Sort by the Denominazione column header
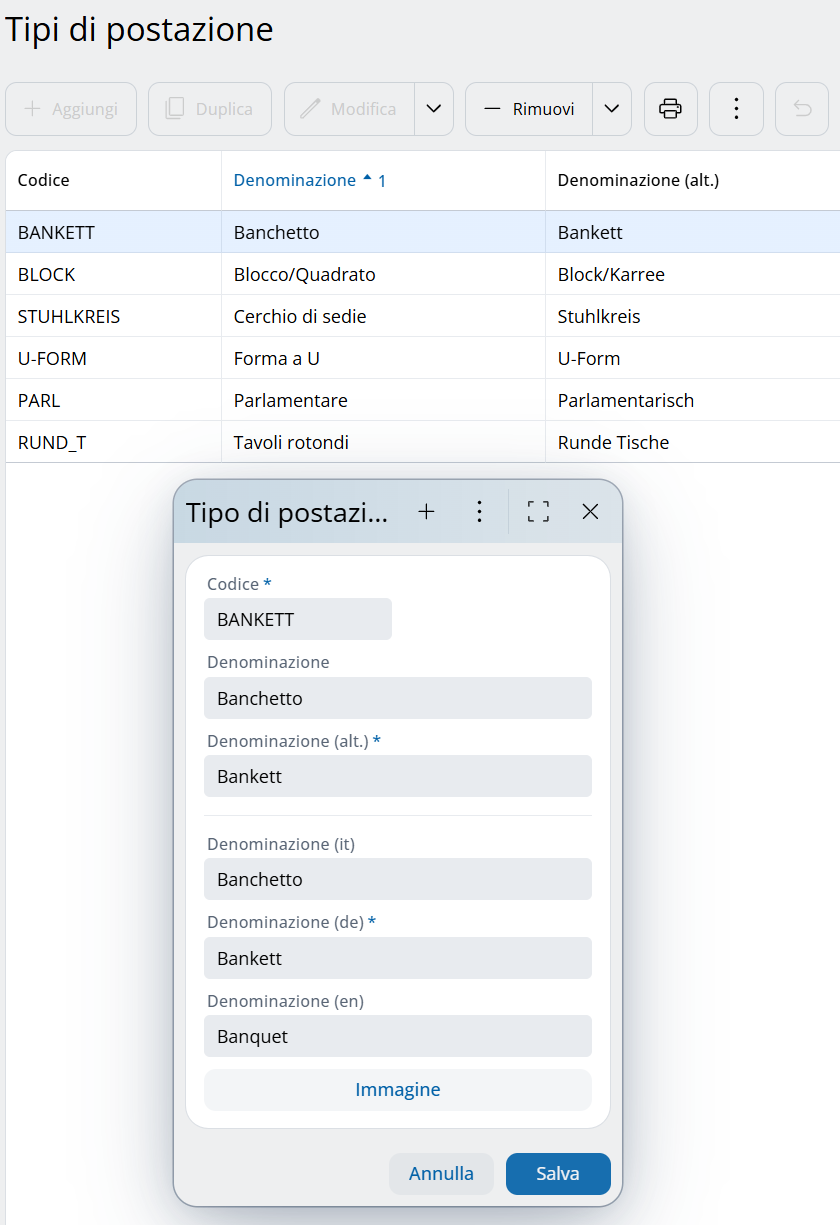The height and width of the screenshot is (1225, 840). coord(295,180)
